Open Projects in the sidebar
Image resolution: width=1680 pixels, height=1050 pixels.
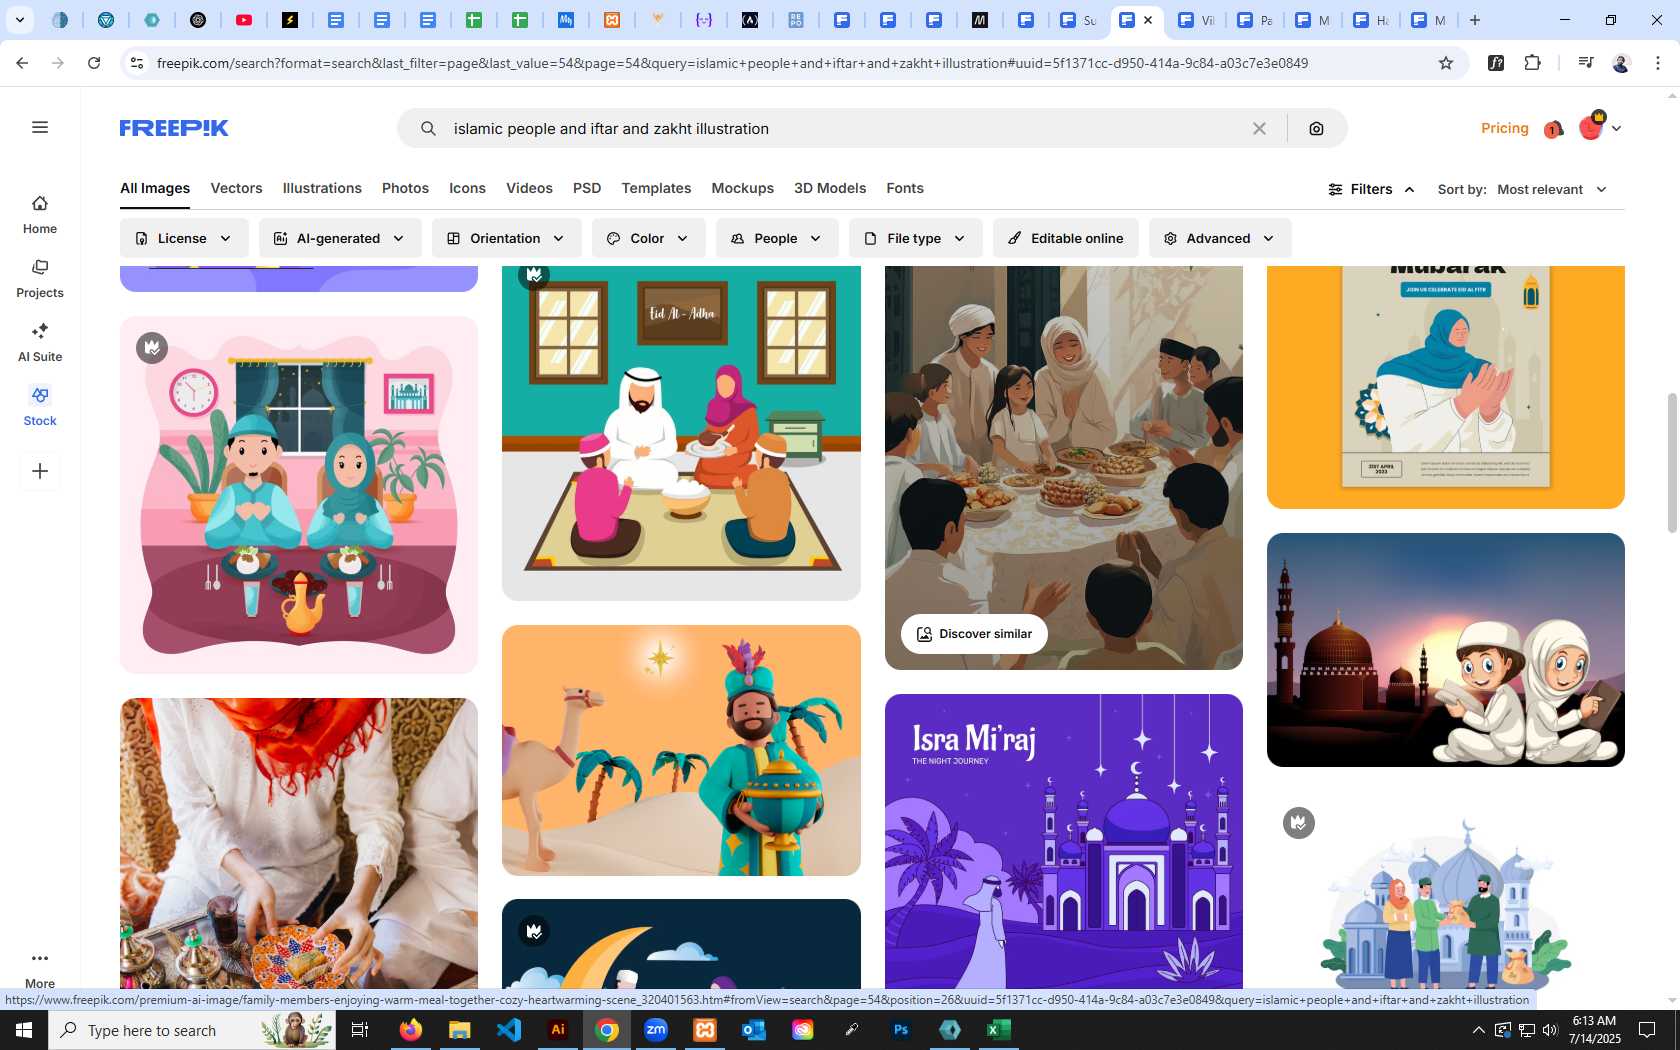tap(40, 279)
